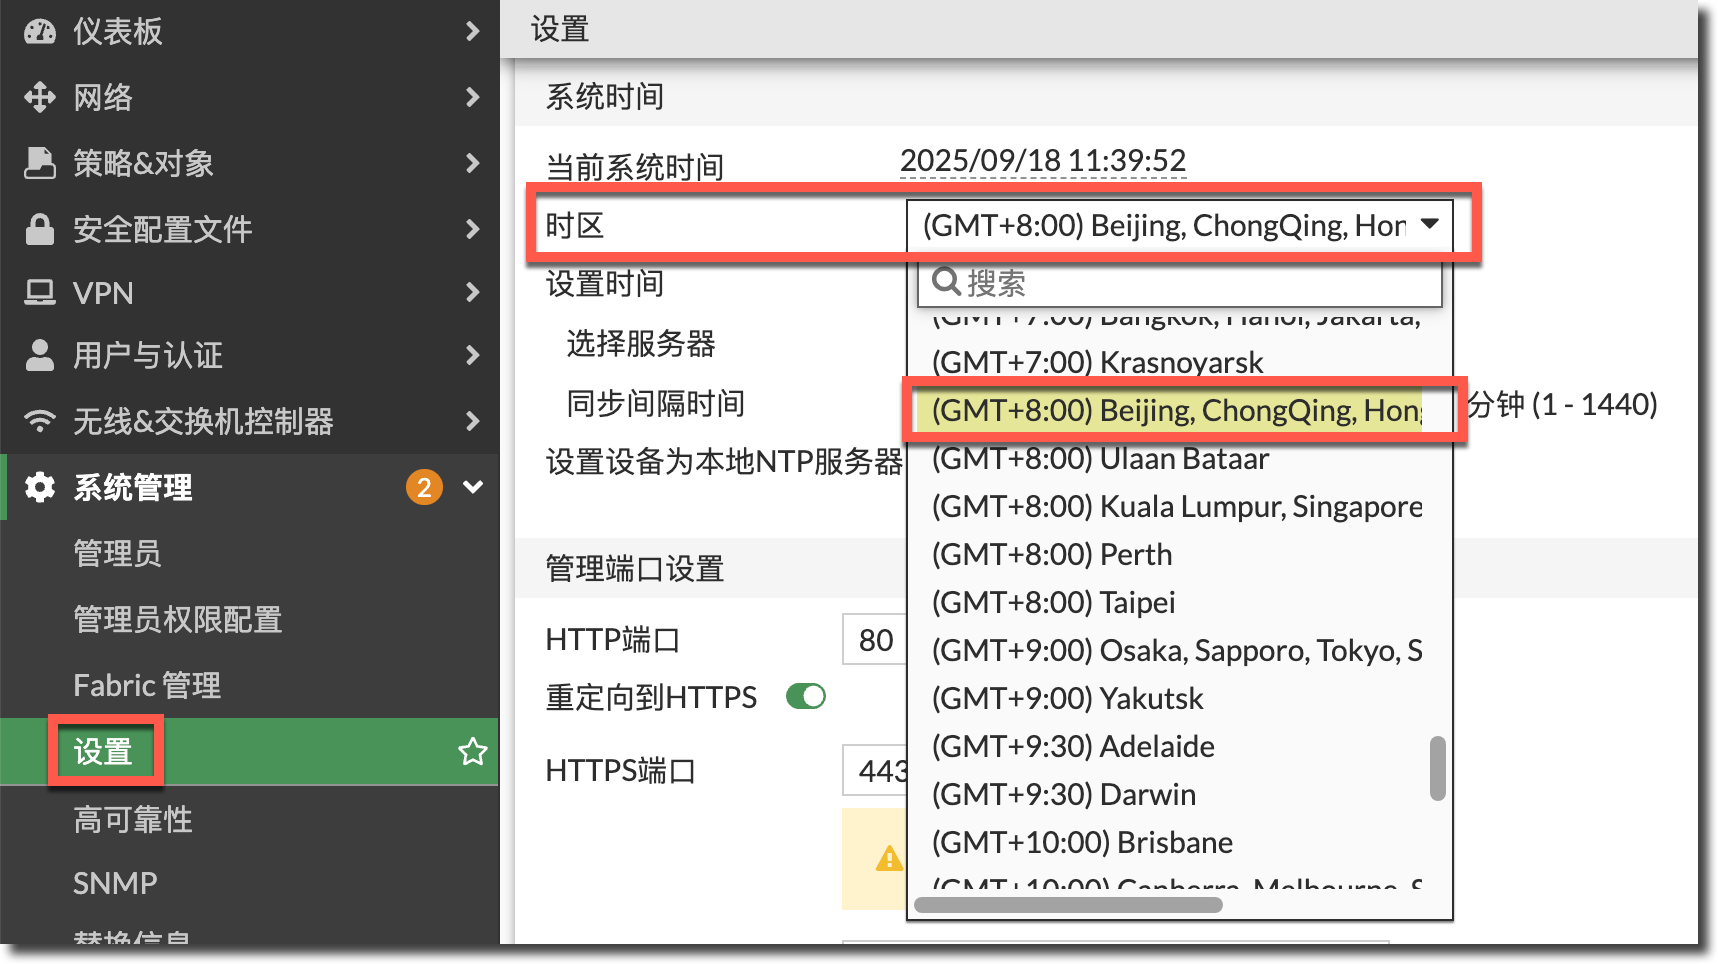Click the User & Authentication person icon
The image size is (1718, 964).
40,355
